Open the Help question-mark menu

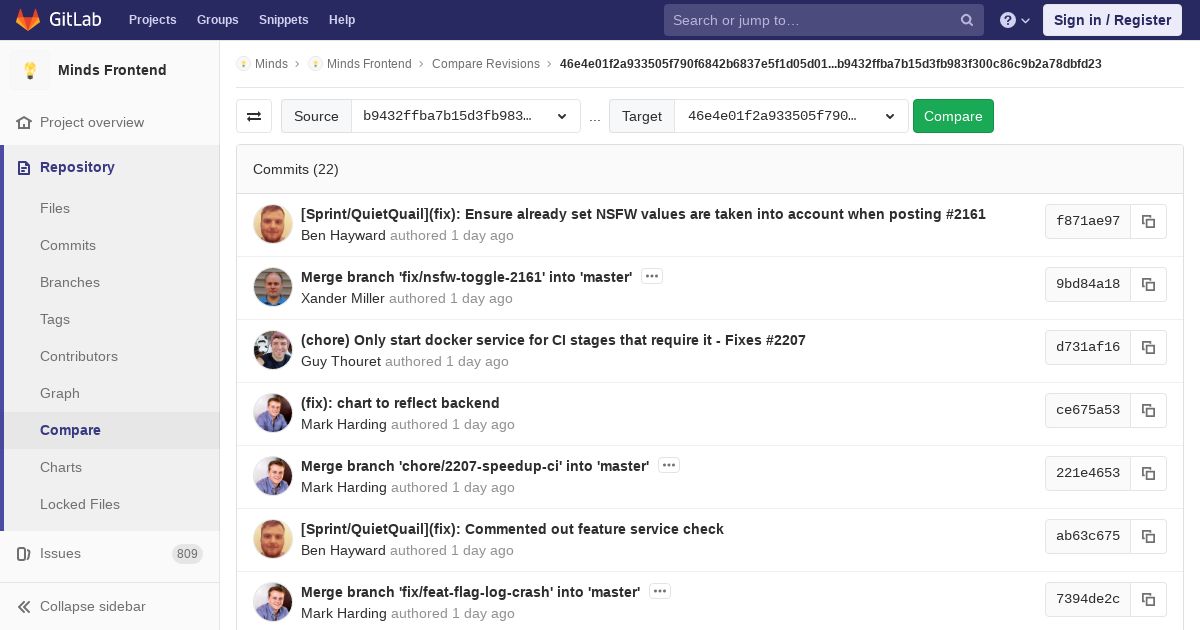coord(1015,20)
